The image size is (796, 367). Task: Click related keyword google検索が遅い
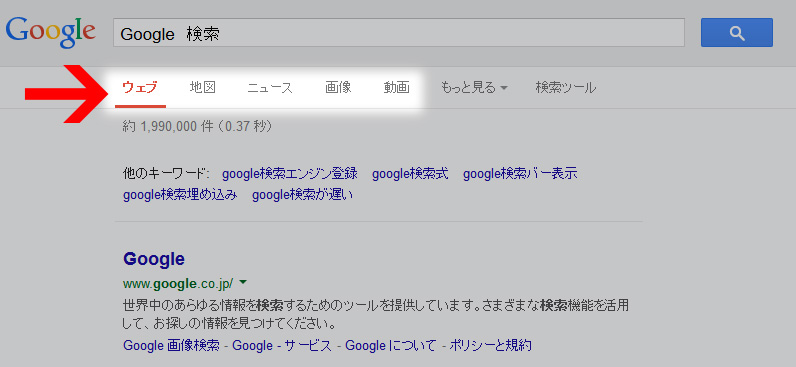point(303,195)
